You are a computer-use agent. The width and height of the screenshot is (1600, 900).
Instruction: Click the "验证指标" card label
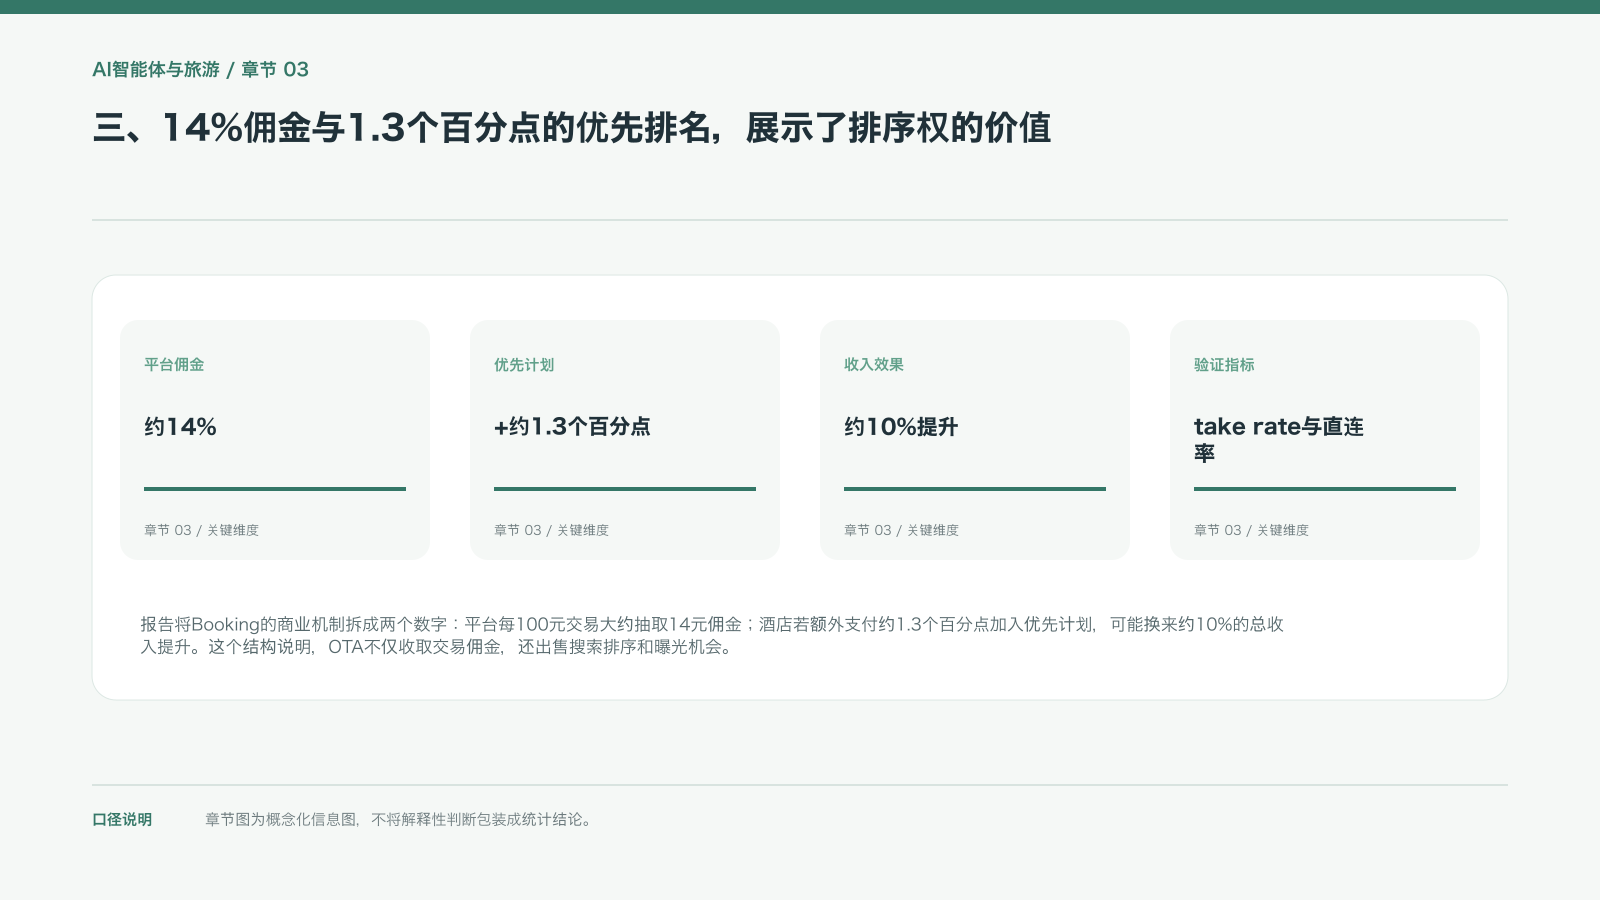1224,365
